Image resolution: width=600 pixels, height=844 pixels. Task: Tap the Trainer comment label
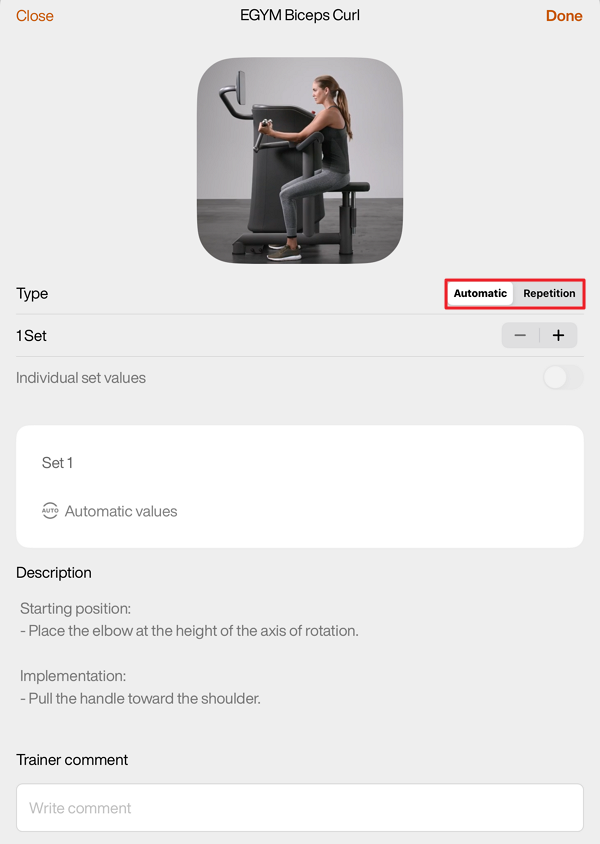[72, 760]
